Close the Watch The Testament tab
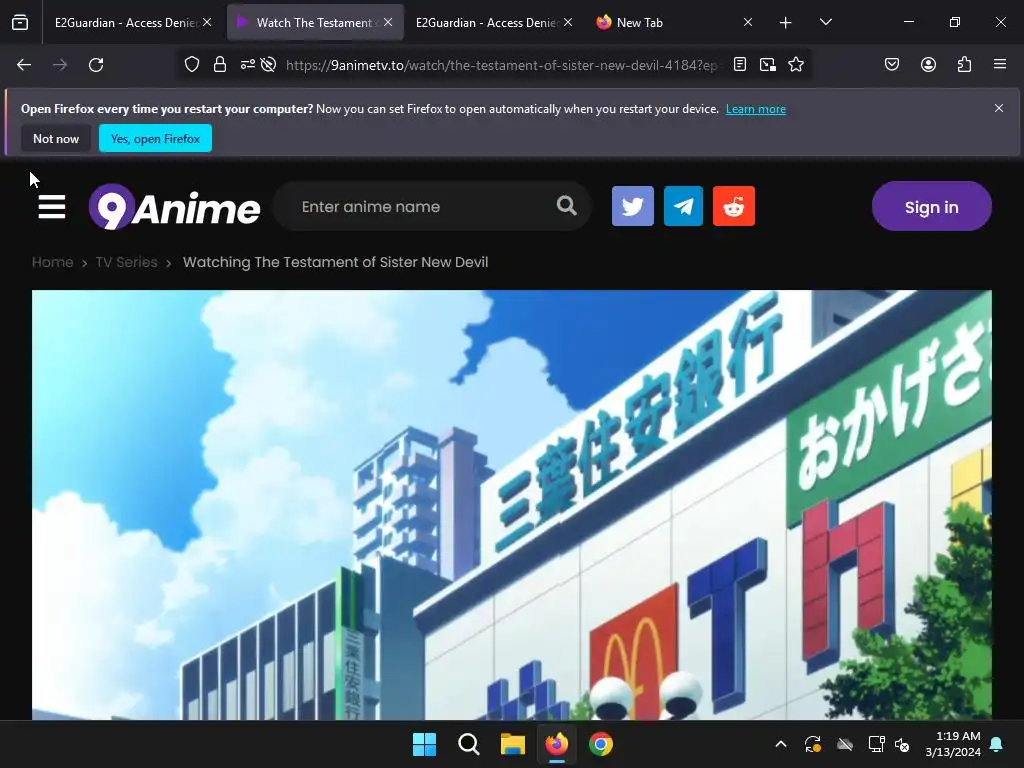1024x768 pixels. (x=388, y=22)
